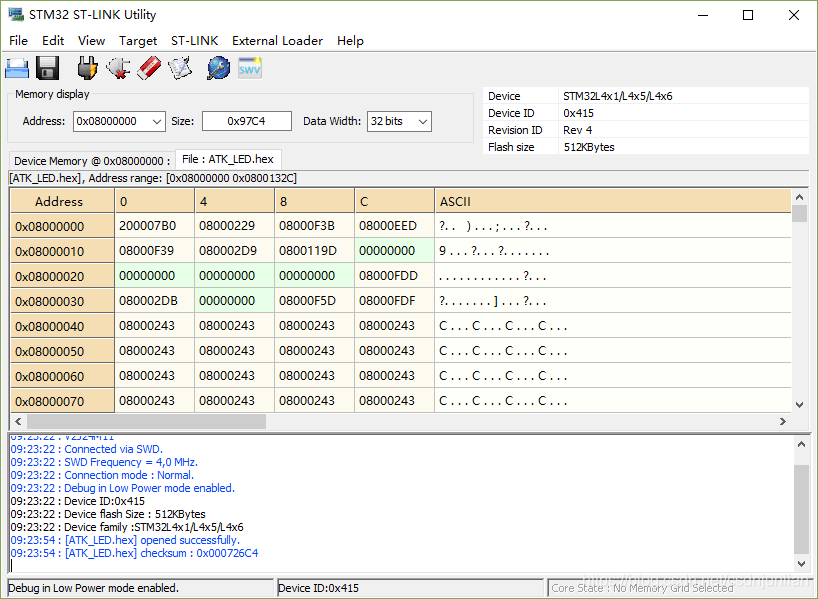Image resolution: width=818 pixels, height=599 pixels.
Task: Click the ST-LINK Utility title bar app icon
Action: pyautogui.click(x=16, y=15)
